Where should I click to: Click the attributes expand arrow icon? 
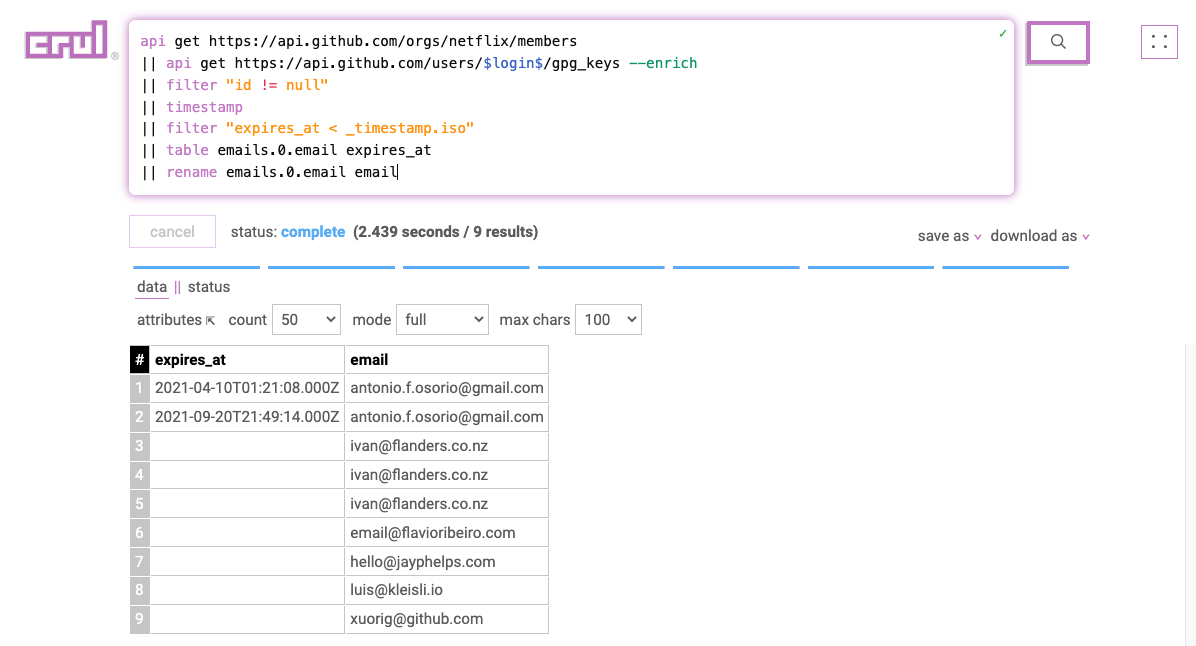[211, 320]
